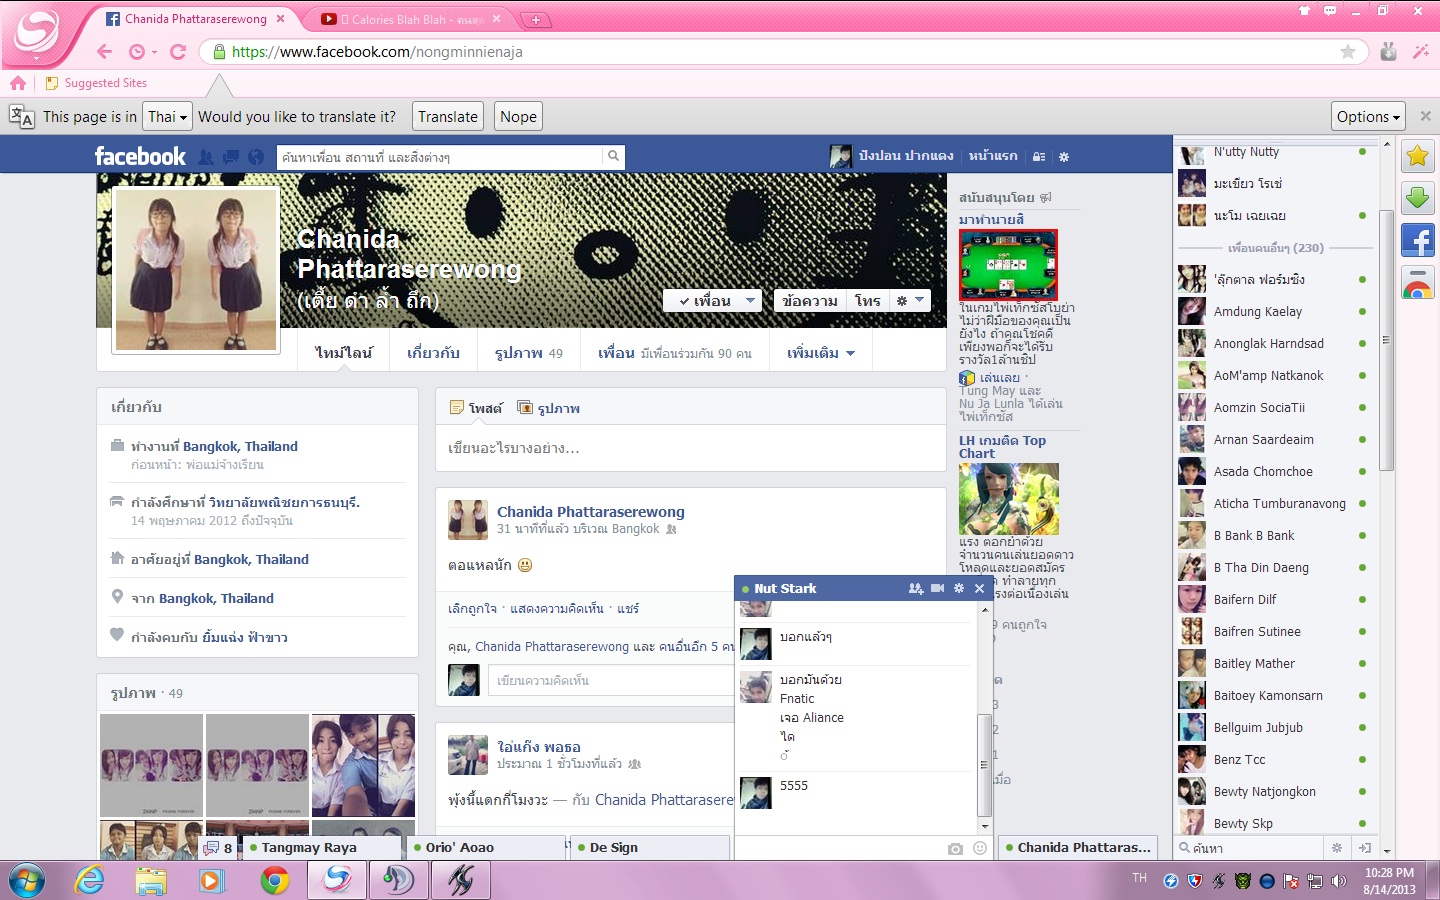Click the post comment input field
The height and width of the screenshot is (900, 1440).
611,680
